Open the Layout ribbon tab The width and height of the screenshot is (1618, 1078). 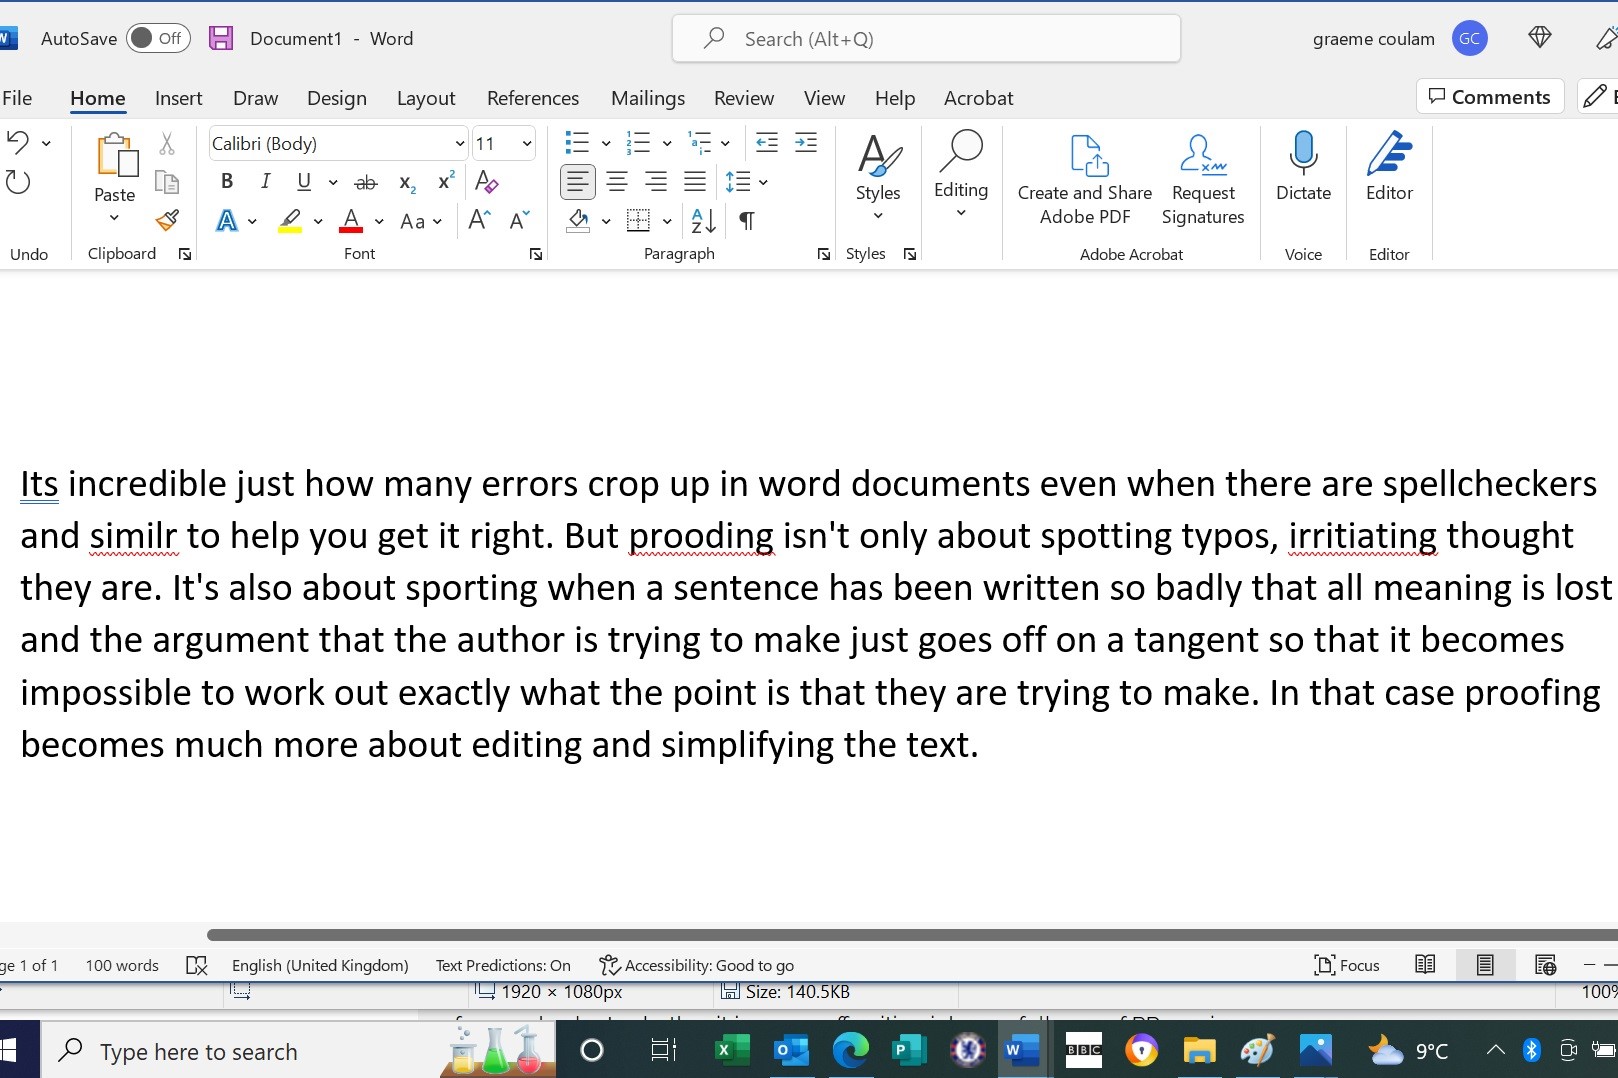coord(426,98)
